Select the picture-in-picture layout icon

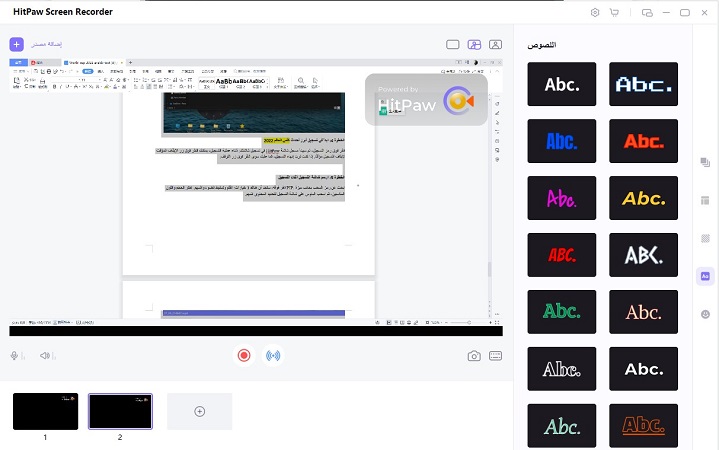tap(474, 44)
